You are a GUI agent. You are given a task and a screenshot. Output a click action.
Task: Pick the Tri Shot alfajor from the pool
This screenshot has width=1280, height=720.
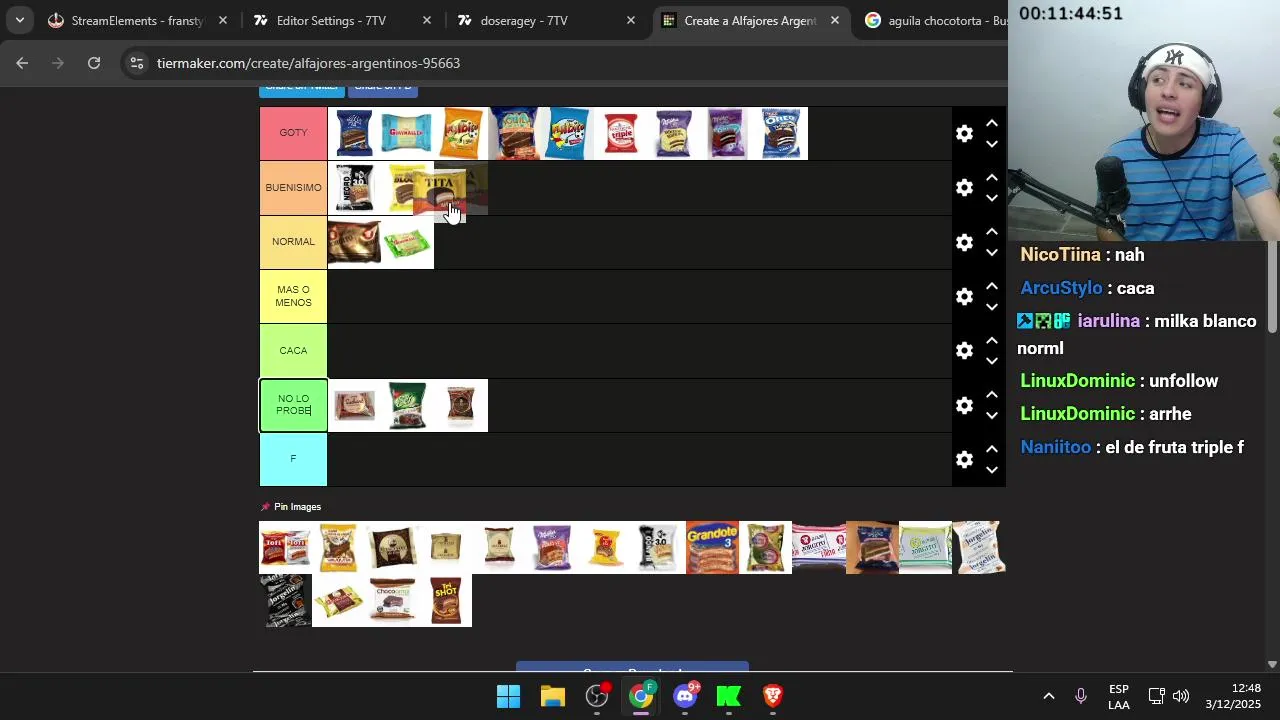point(445,600)
